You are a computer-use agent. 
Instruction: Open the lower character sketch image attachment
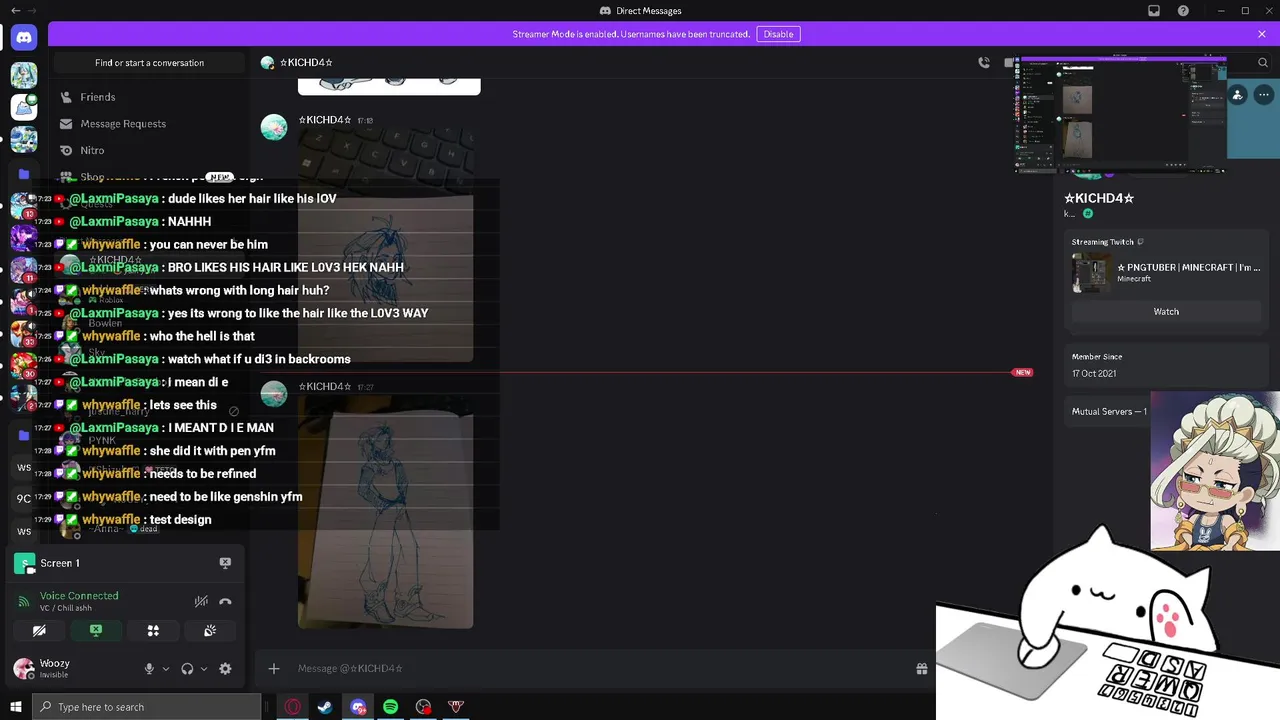pyautogui.click(x=385, y=512)
